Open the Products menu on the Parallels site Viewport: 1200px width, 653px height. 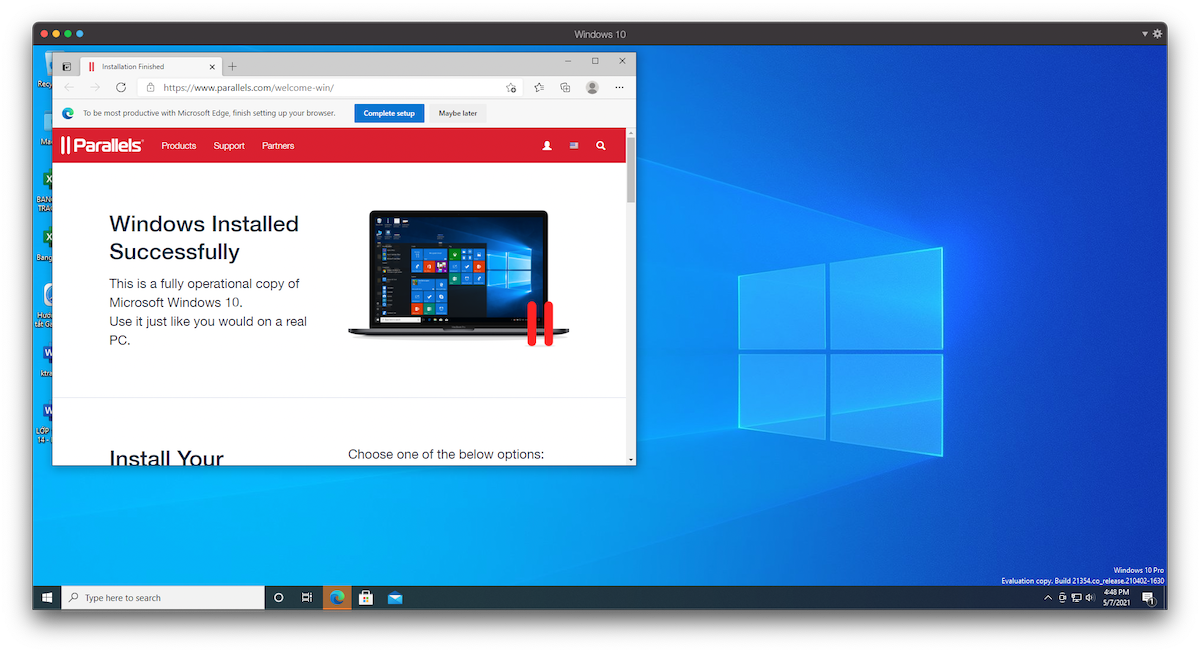(x=178, y=145)
